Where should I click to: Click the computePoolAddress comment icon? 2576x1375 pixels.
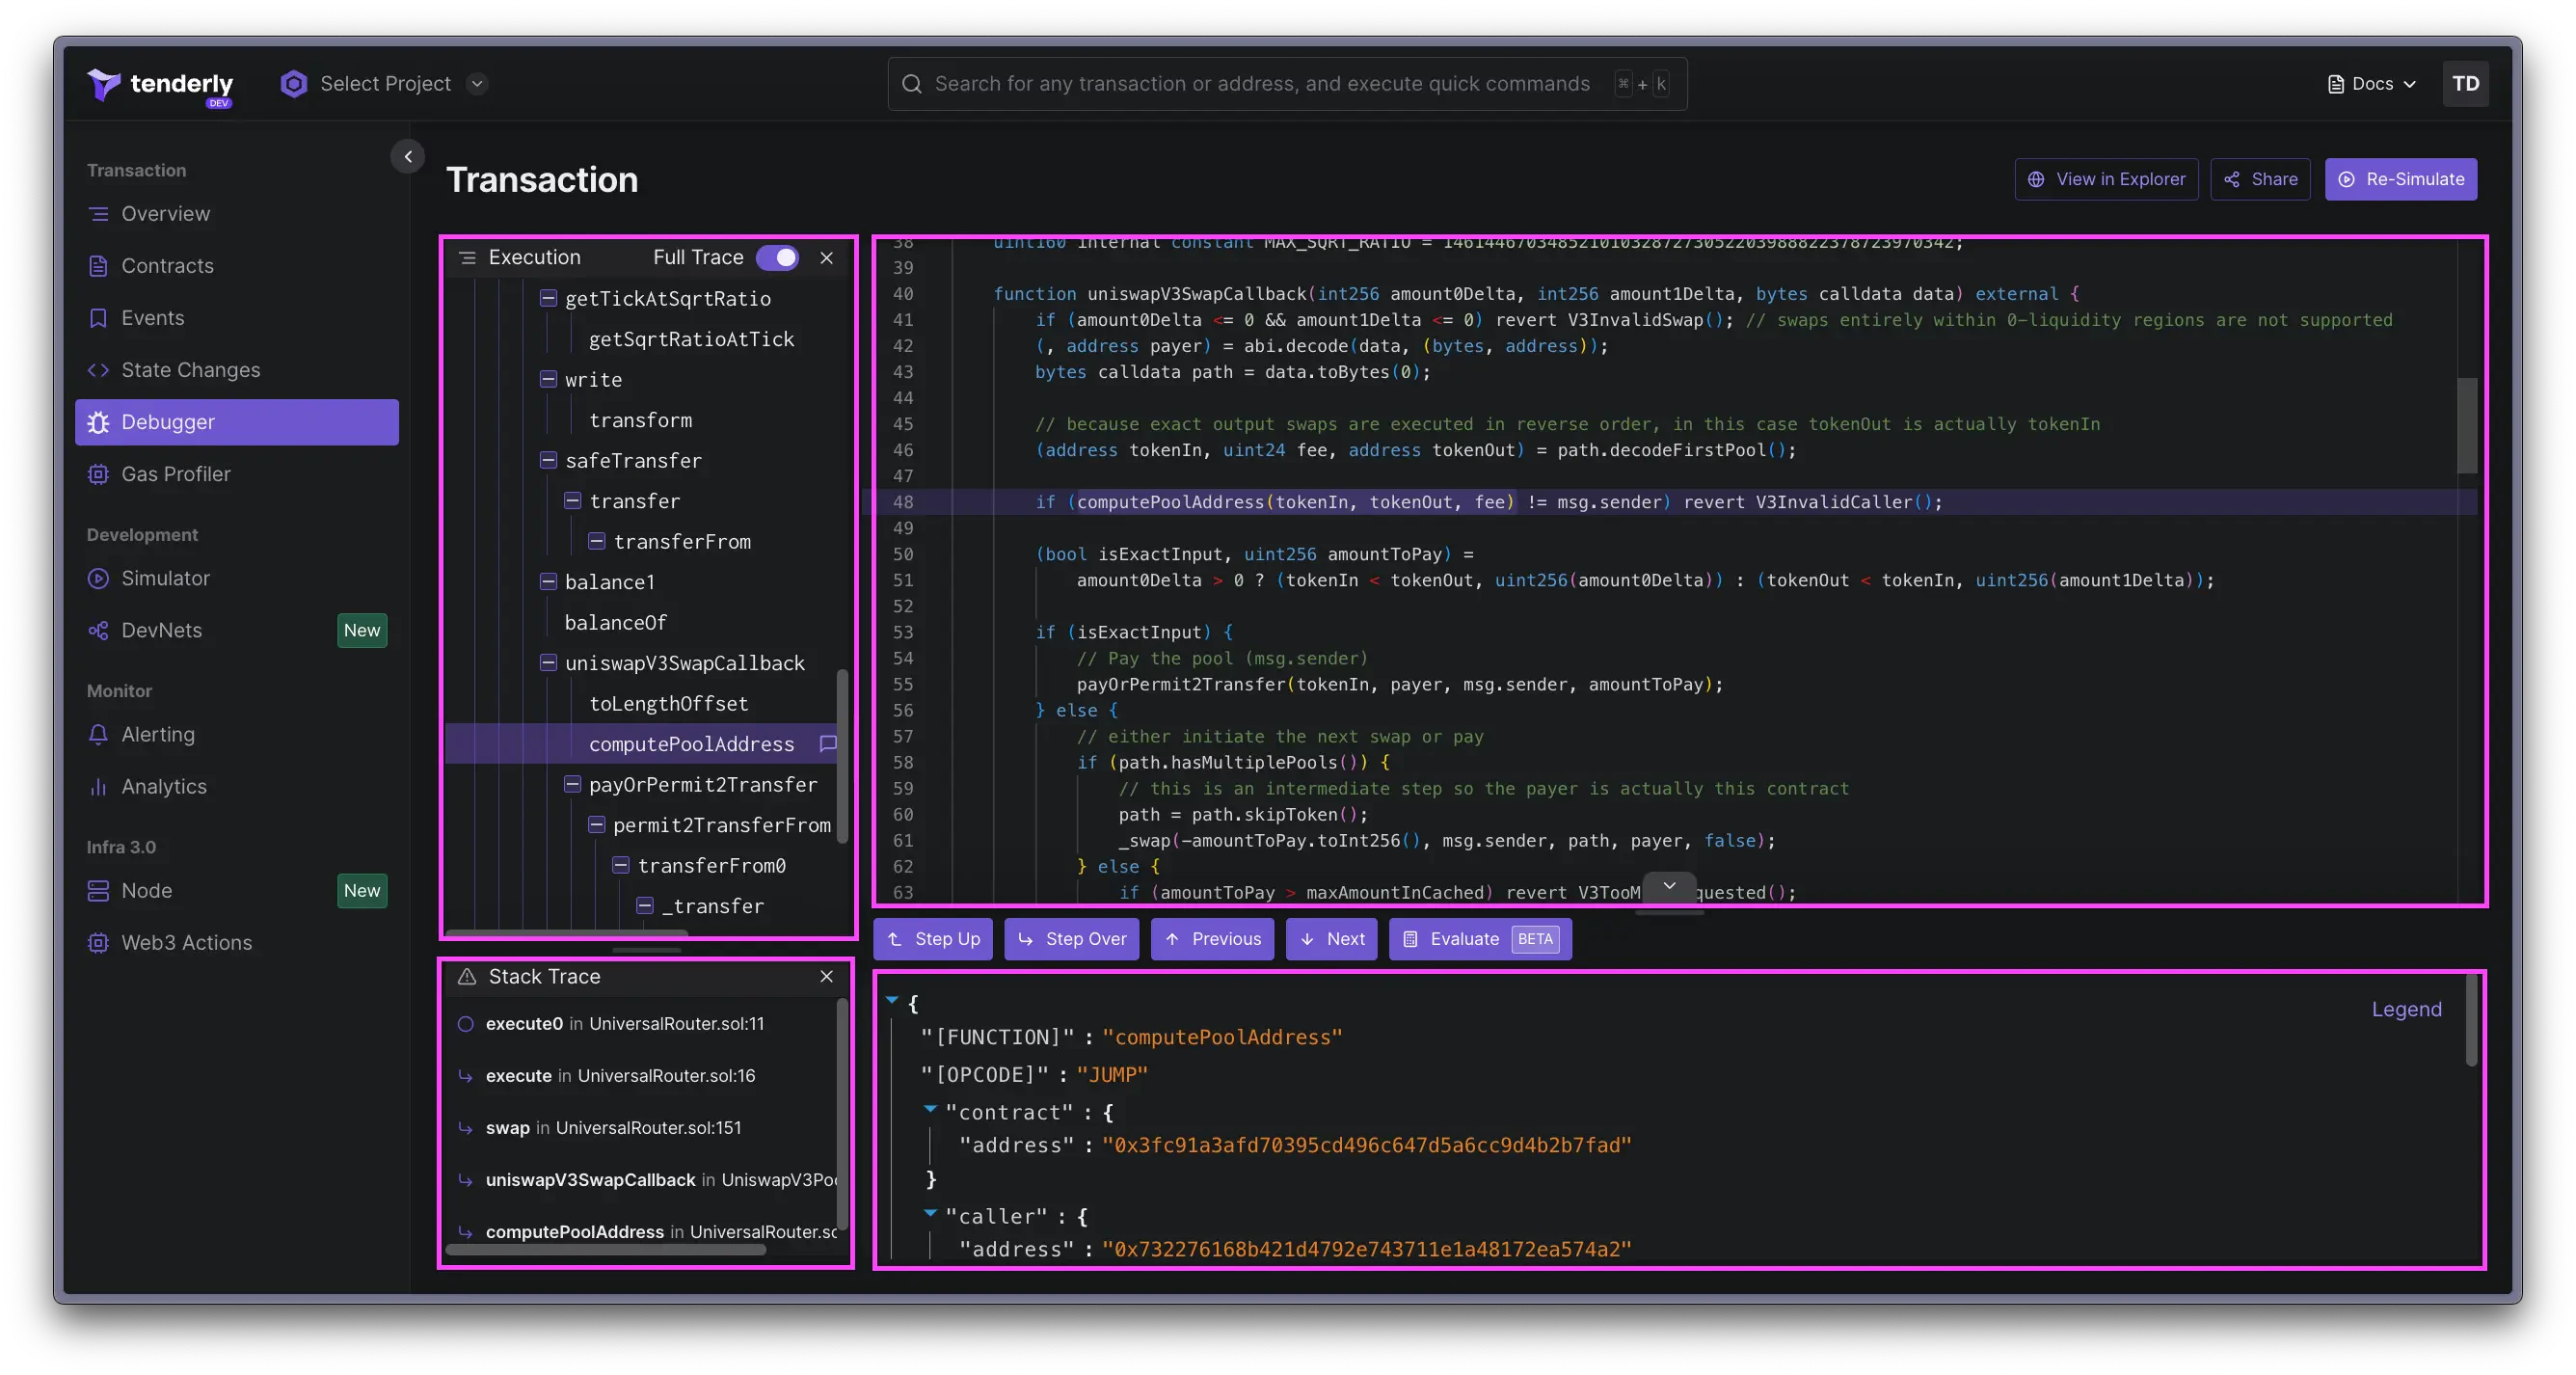pos(828,744)
